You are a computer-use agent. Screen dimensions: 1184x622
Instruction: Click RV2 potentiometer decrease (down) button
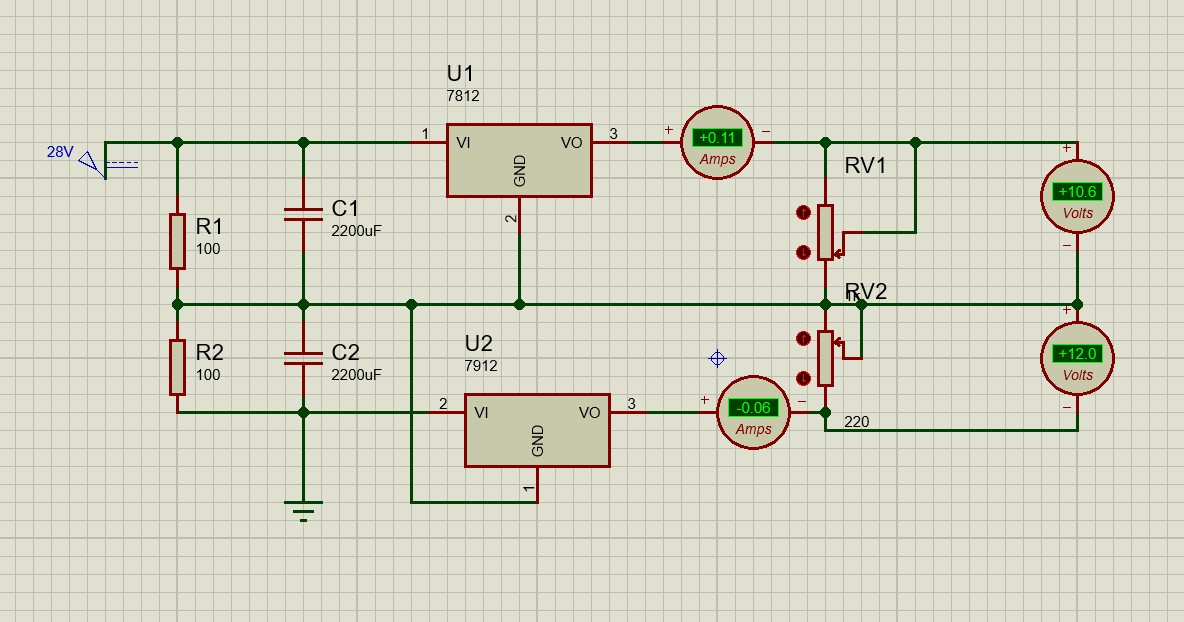[802, 377]
